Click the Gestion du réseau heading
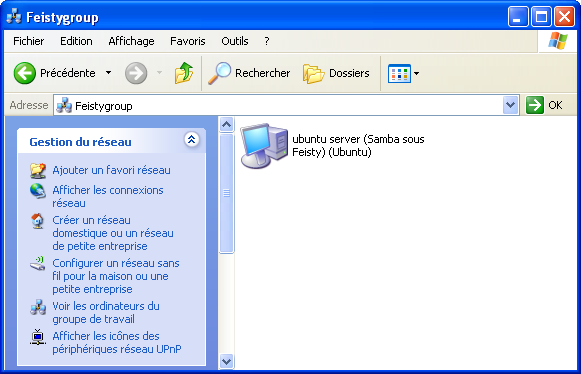The width and height of the screenshot is (581, 374). [x=80, y=142]
